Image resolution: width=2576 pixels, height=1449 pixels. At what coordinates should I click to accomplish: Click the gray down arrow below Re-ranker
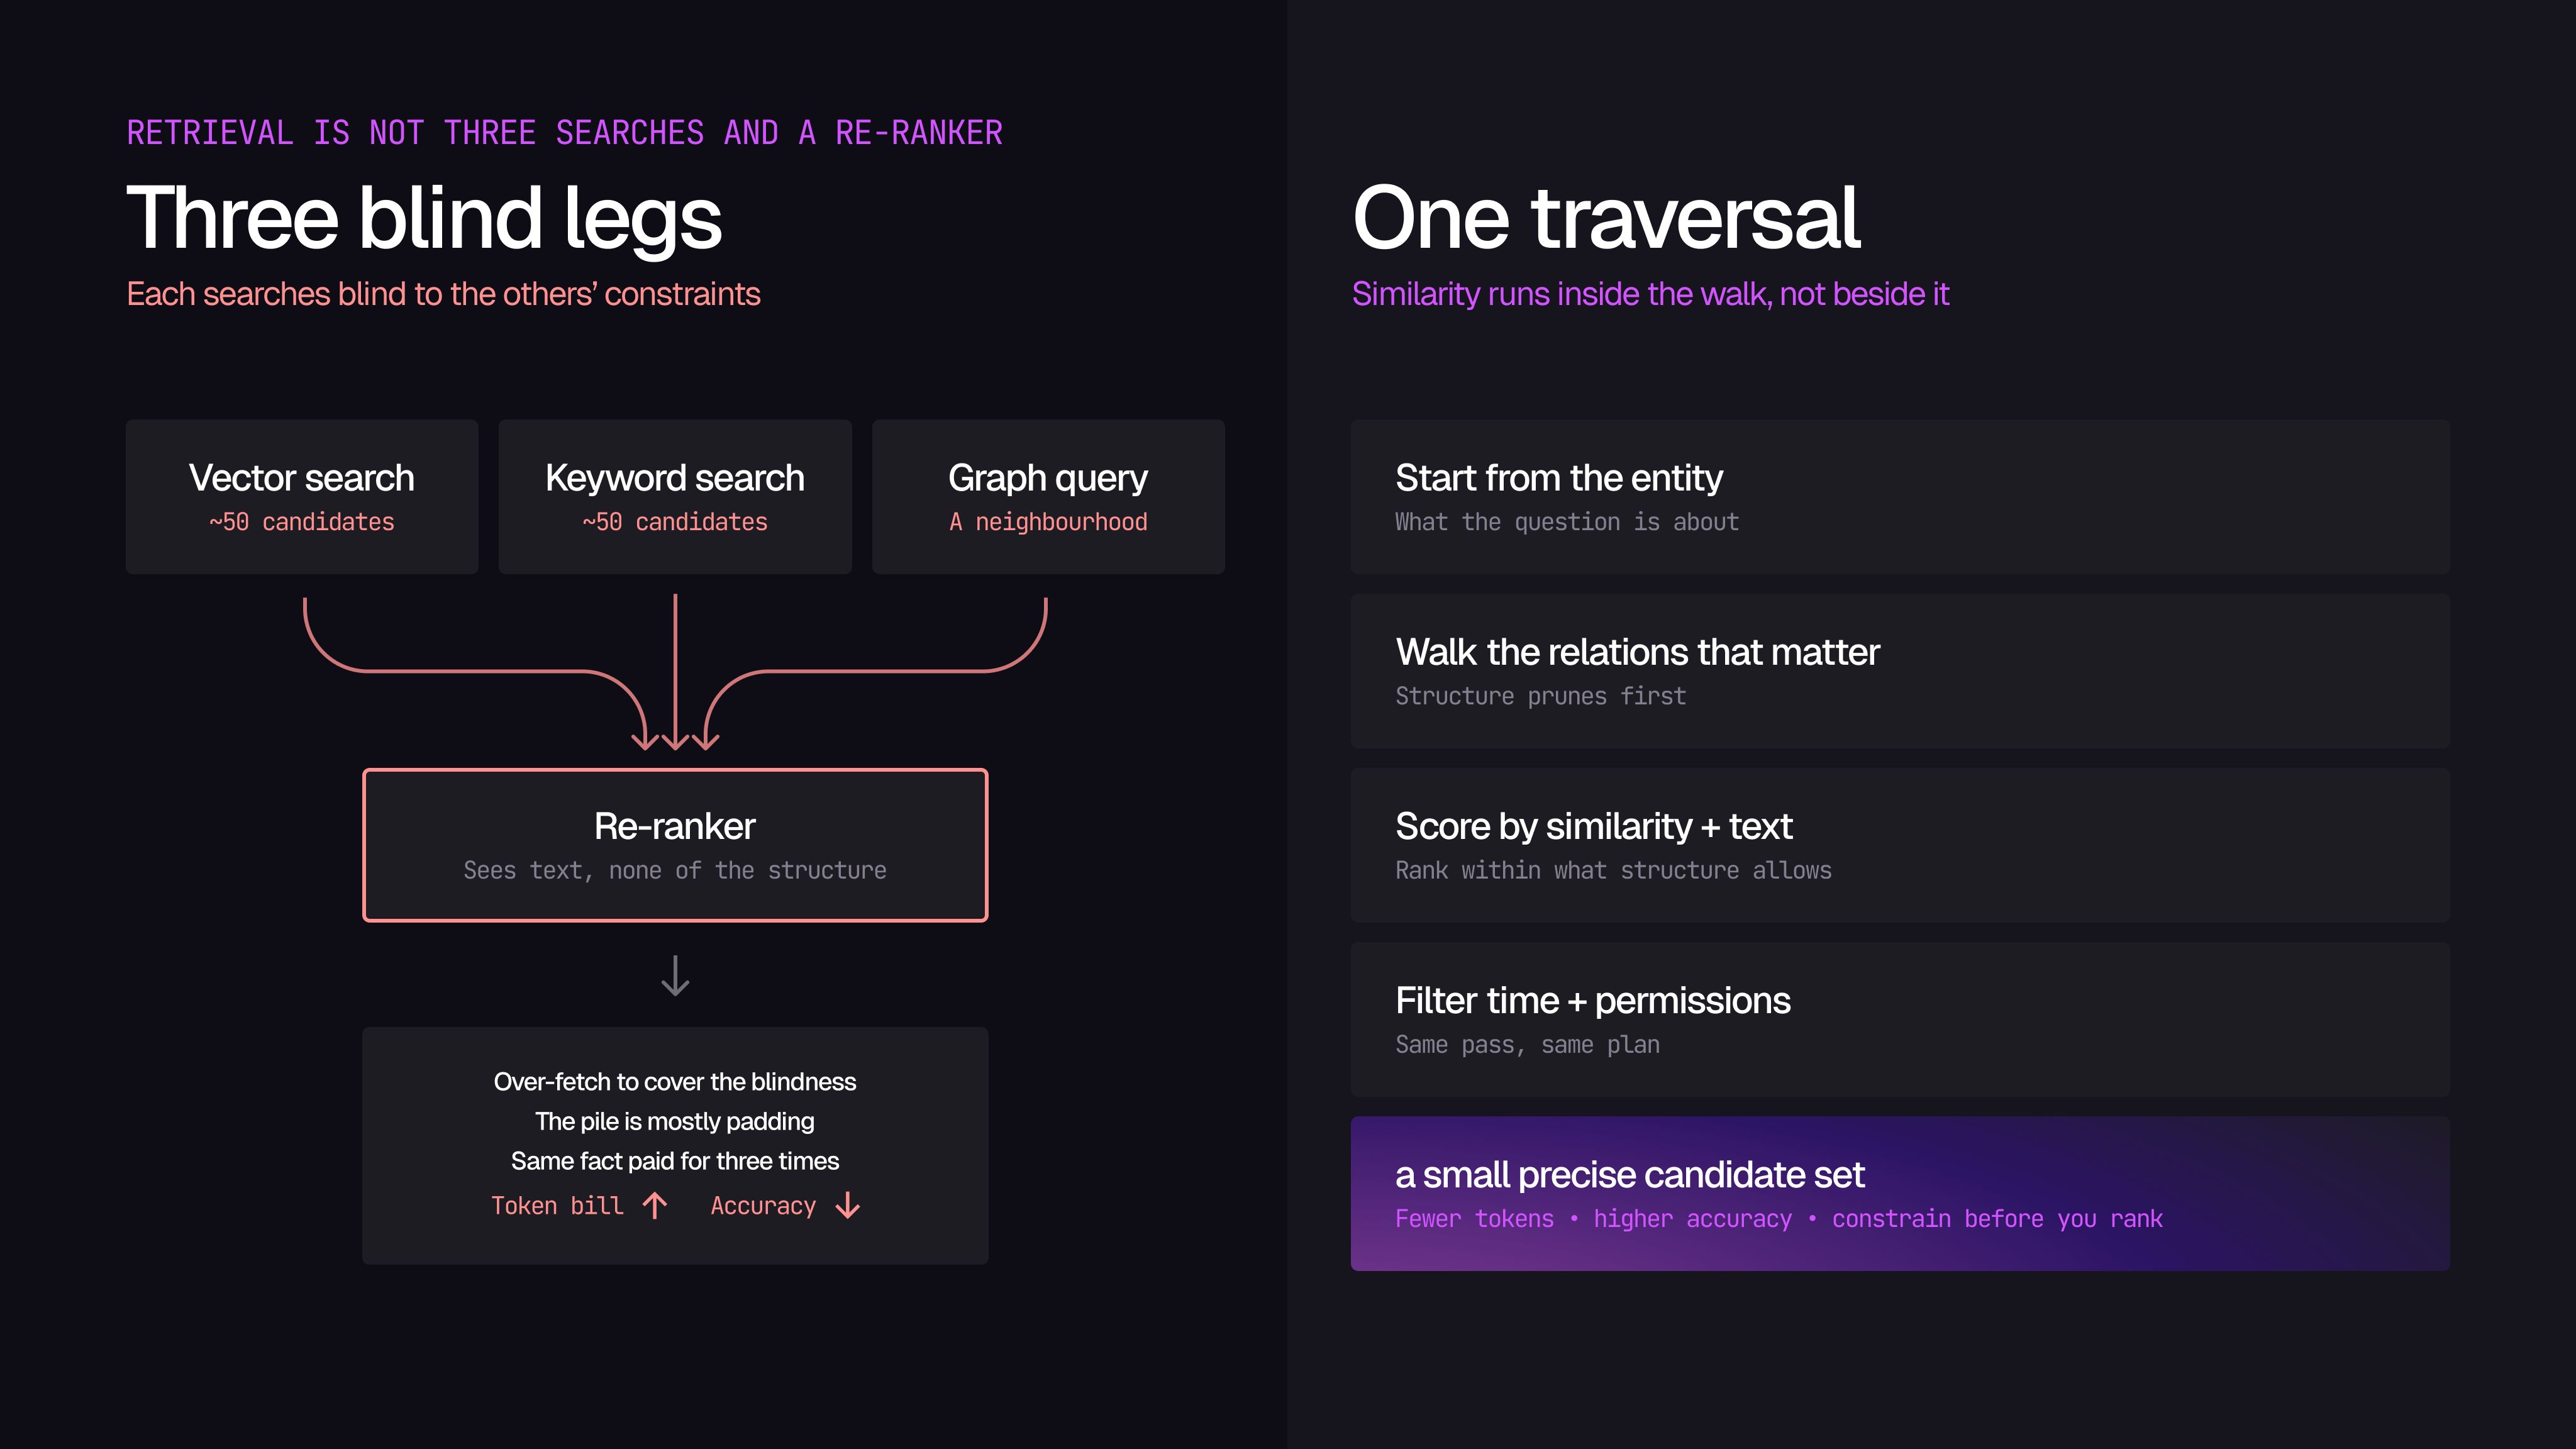click(675, 975)
